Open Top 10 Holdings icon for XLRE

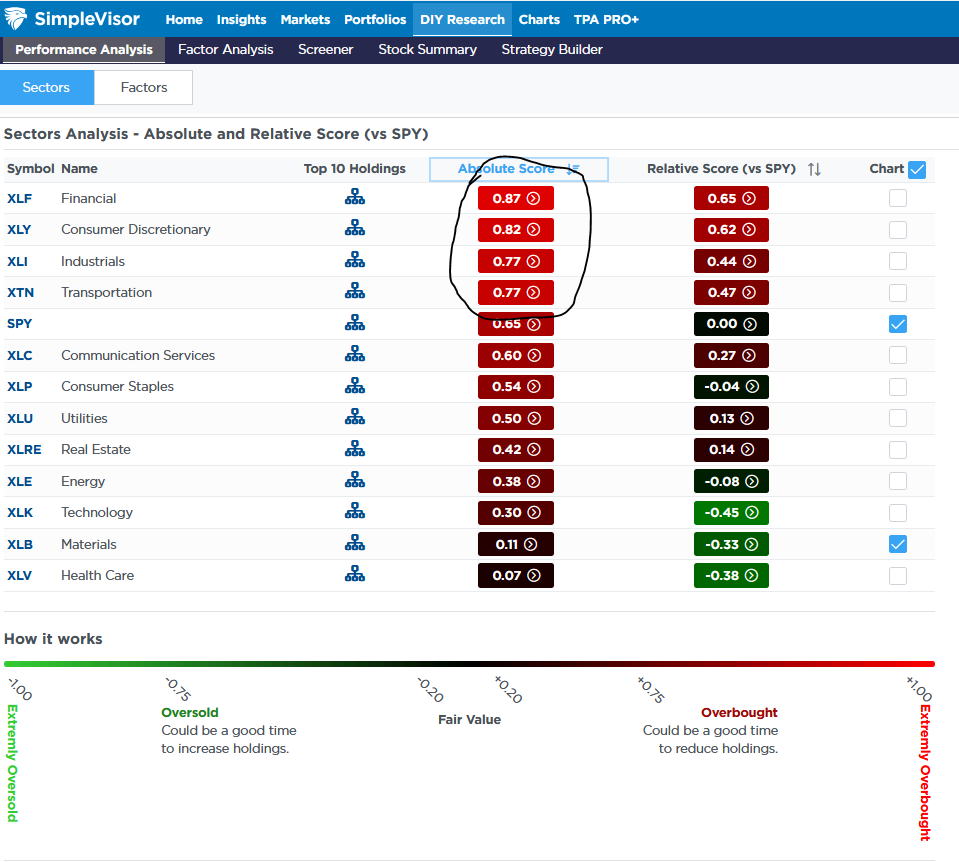tap(355, 449)
